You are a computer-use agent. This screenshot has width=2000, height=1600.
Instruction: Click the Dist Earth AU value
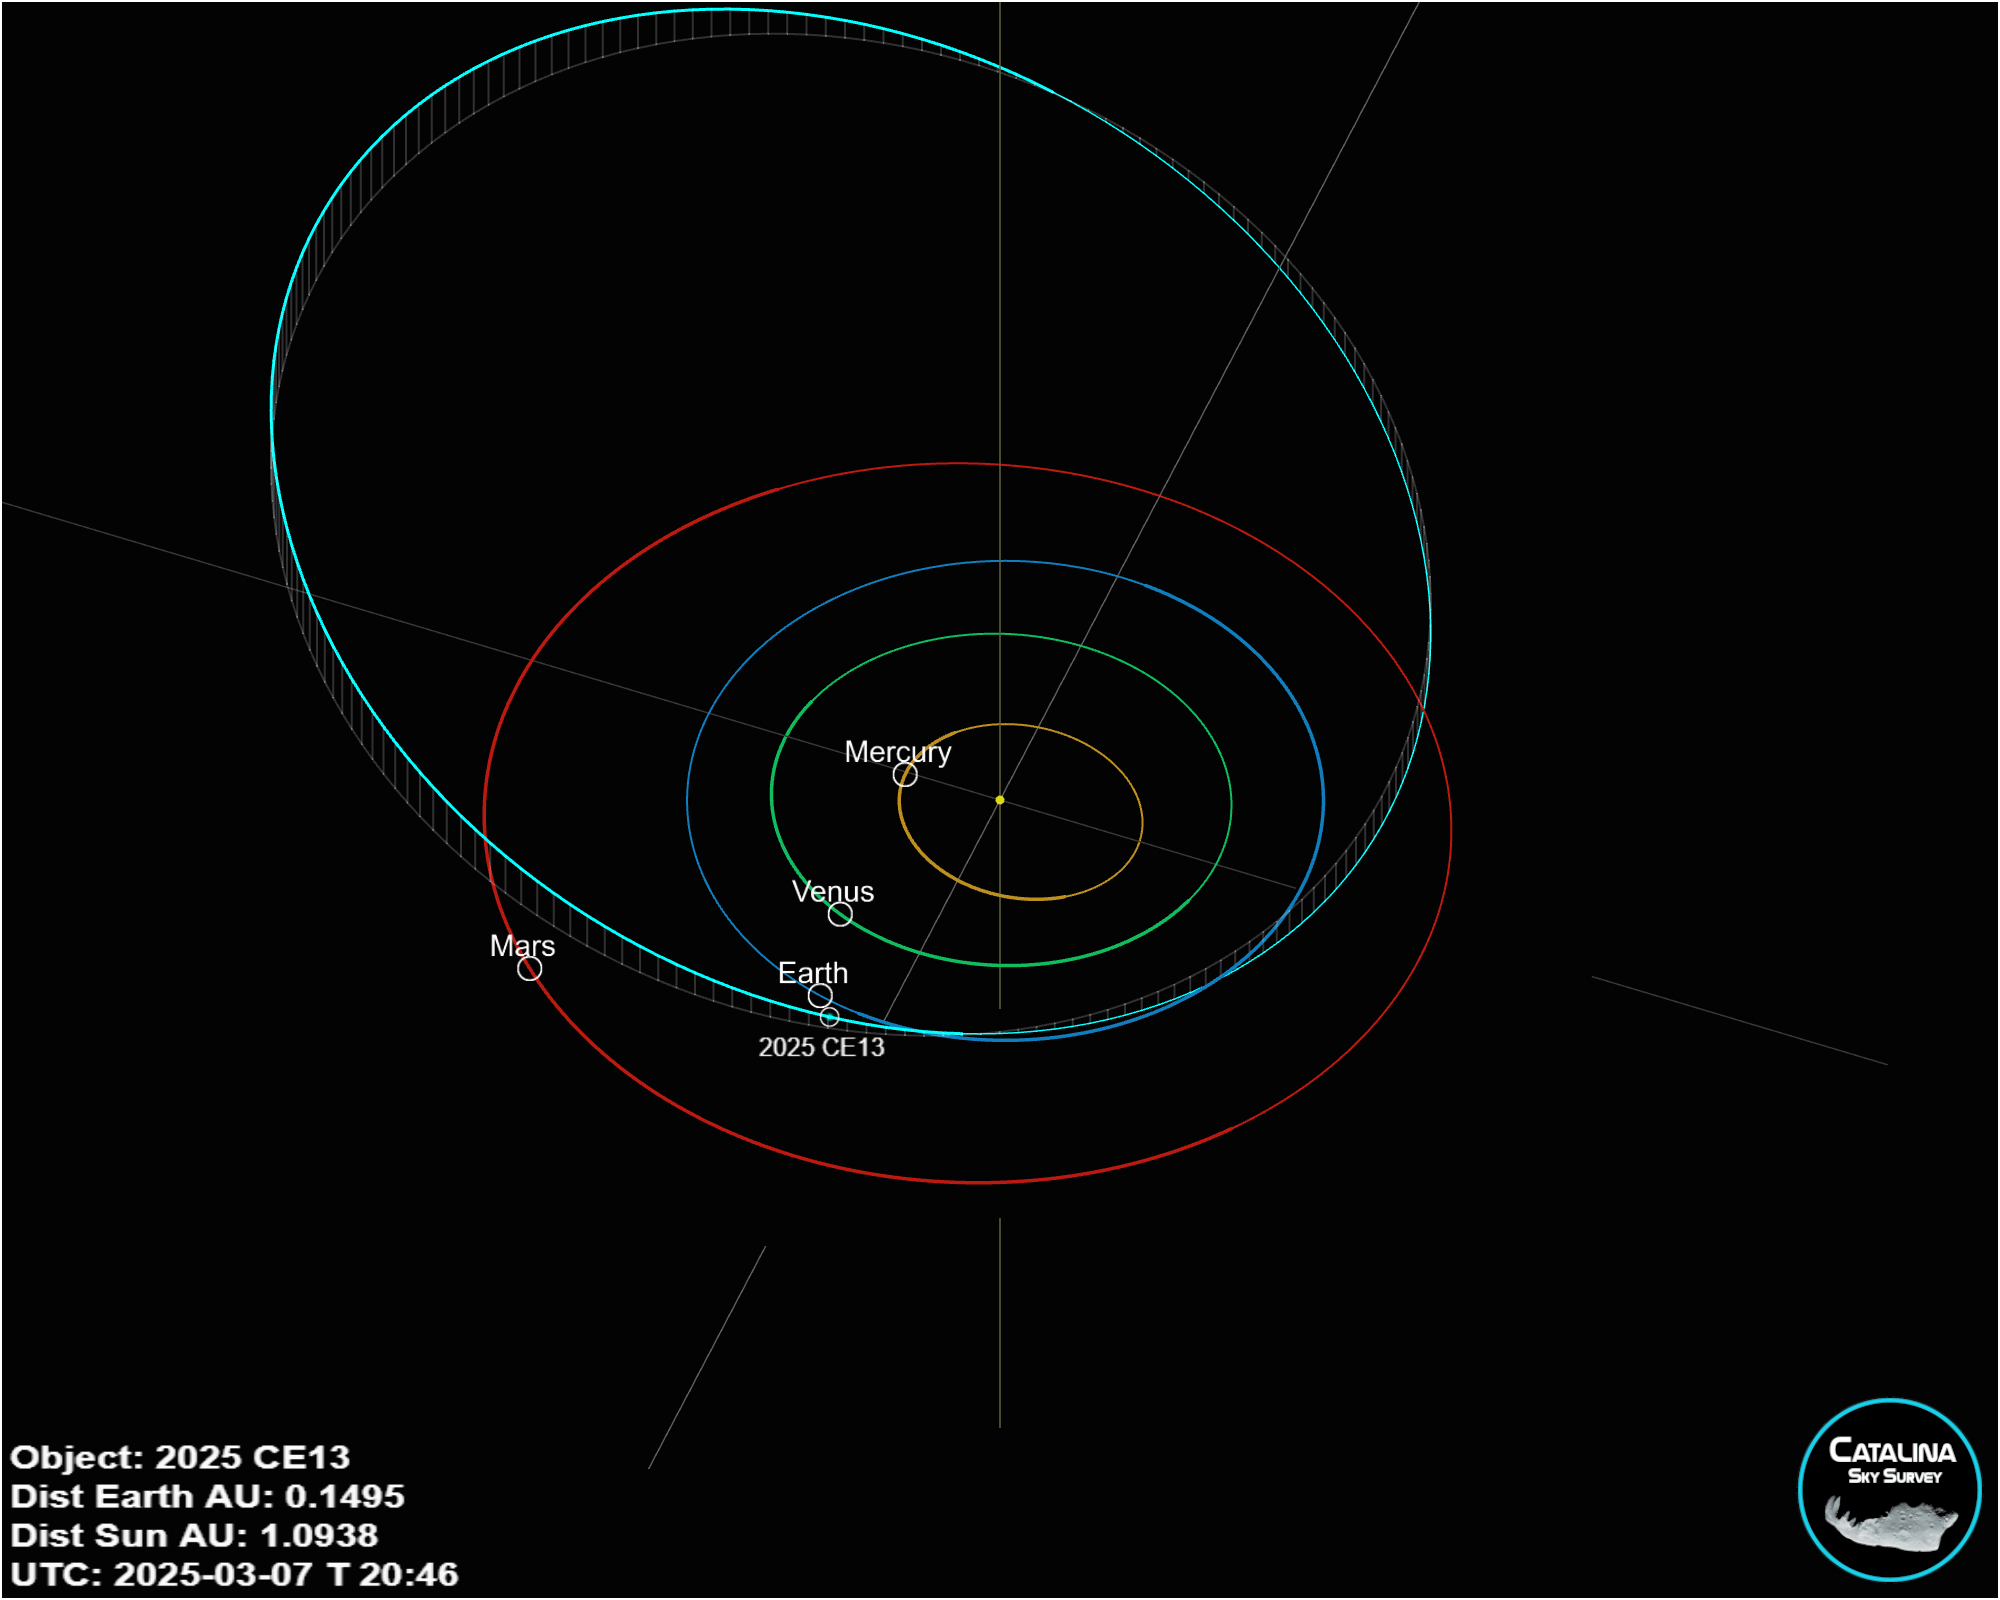pos(345,1496)
